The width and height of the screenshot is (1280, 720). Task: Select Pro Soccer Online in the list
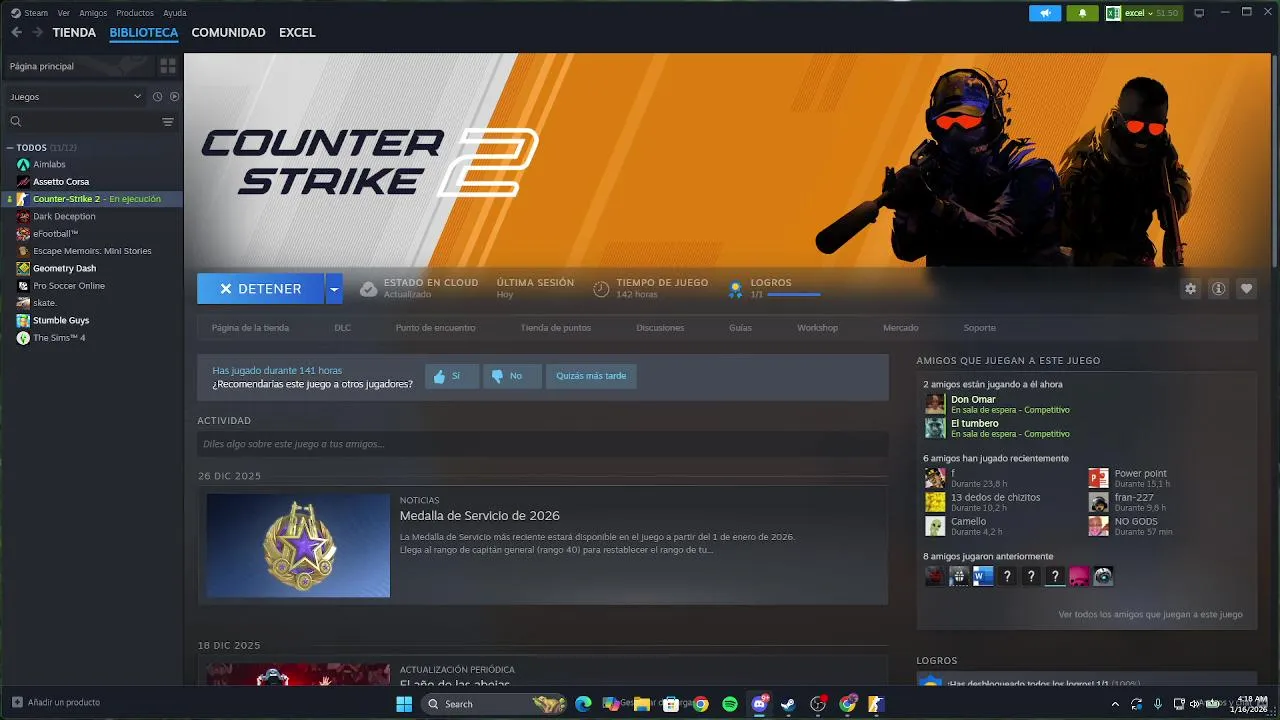coord(69,286)
